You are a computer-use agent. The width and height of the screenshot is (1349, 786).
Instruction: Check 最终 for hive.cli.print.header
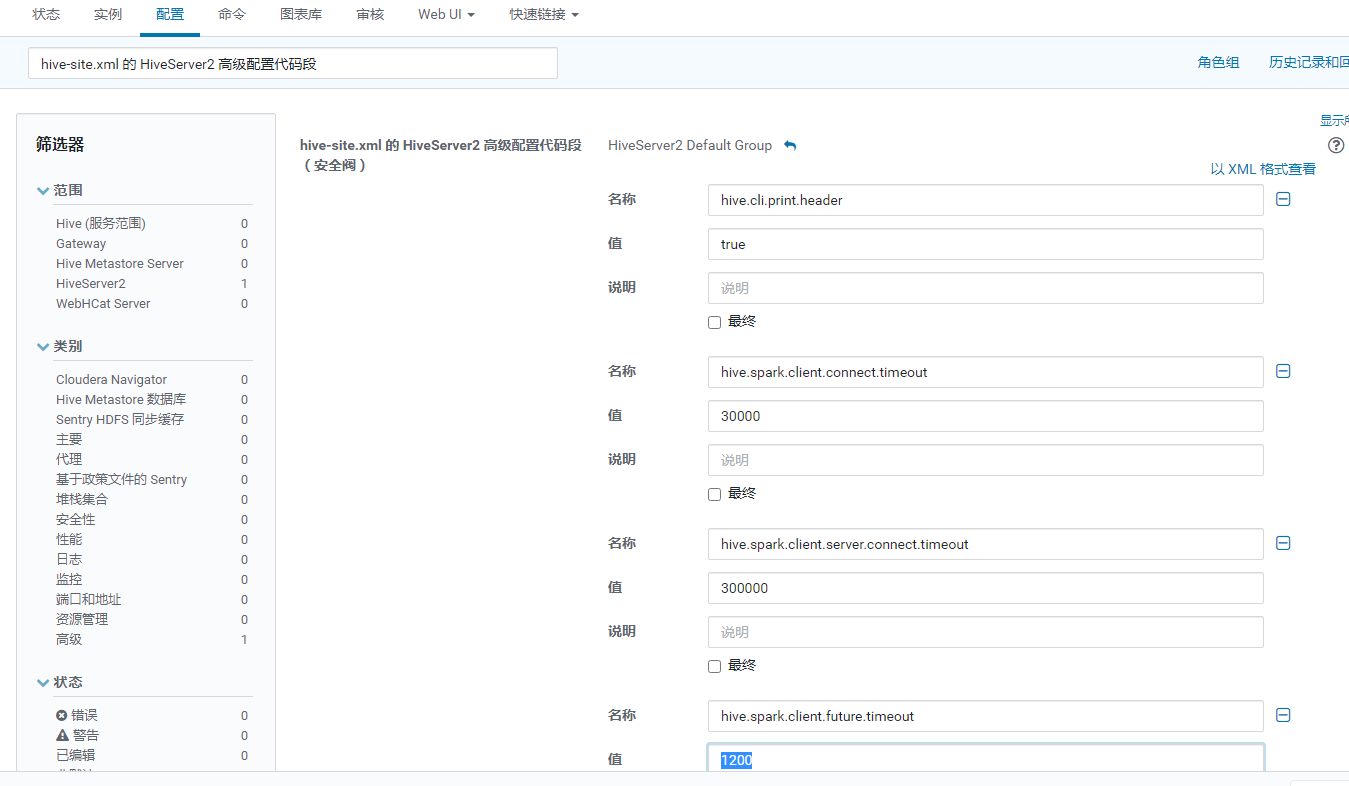[x=714, y=321]
